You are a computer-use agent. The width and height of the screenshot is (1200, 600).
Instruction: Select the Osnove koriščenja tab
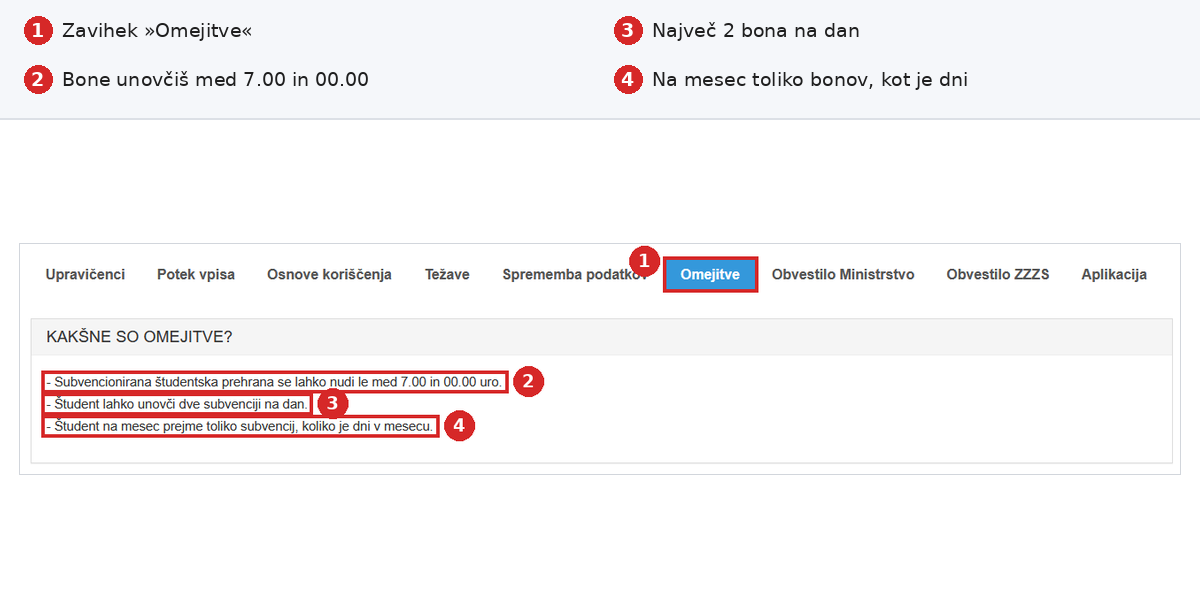coord(329,274)
